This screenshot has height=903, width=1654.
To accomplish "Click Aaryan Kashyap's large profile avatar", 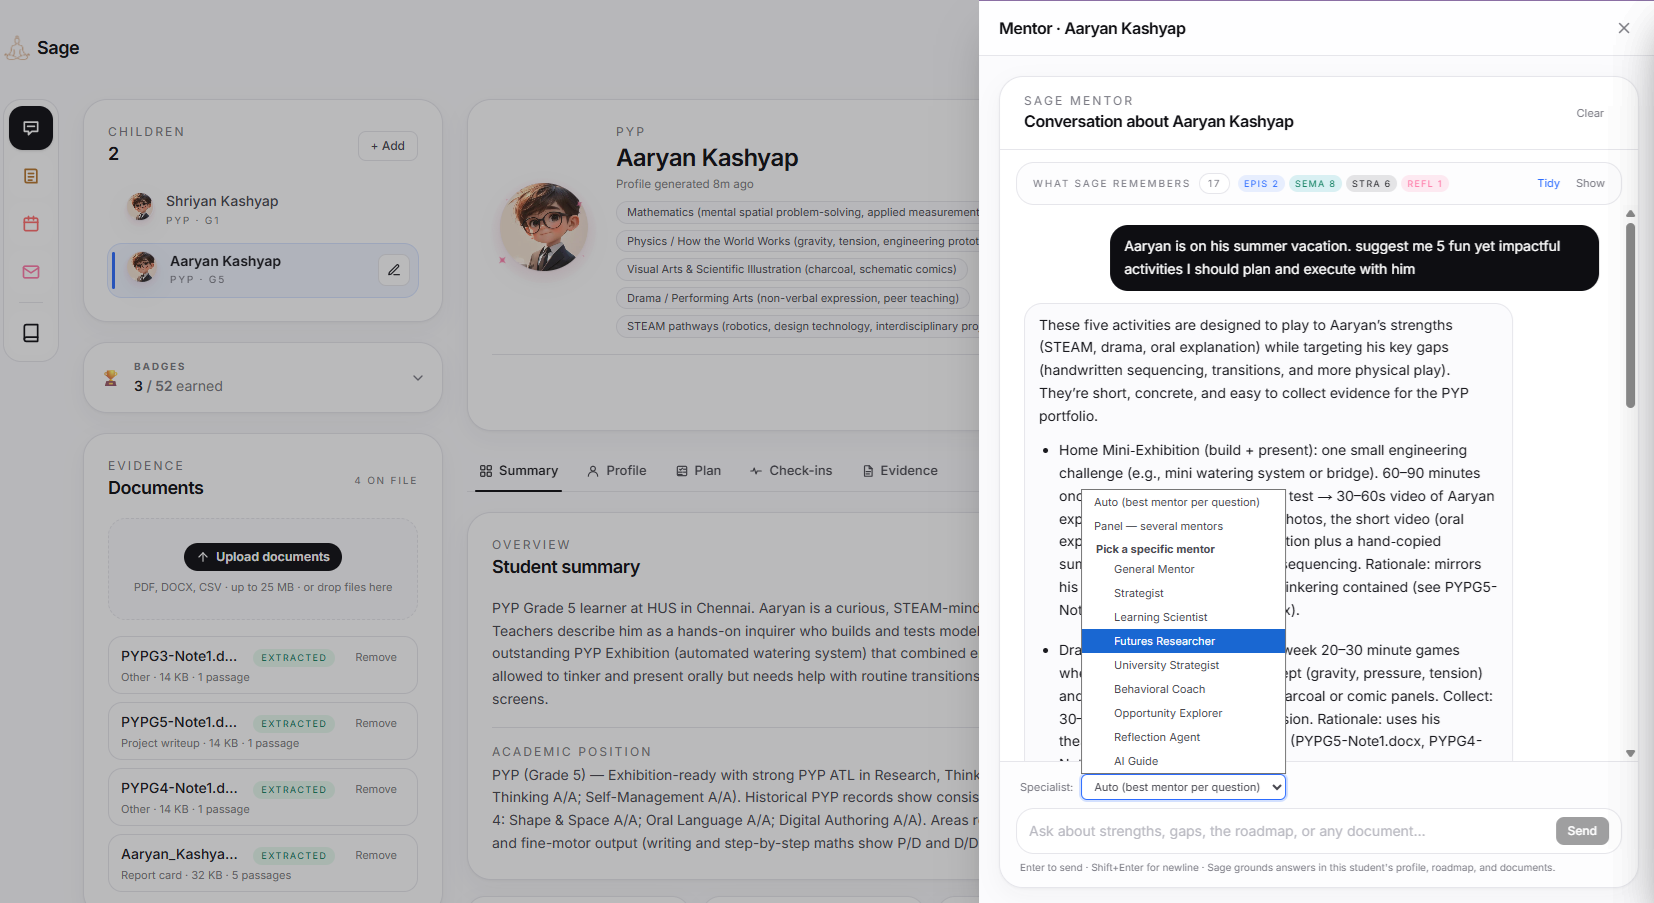I will pyautogui.click(x=544, y=227).
